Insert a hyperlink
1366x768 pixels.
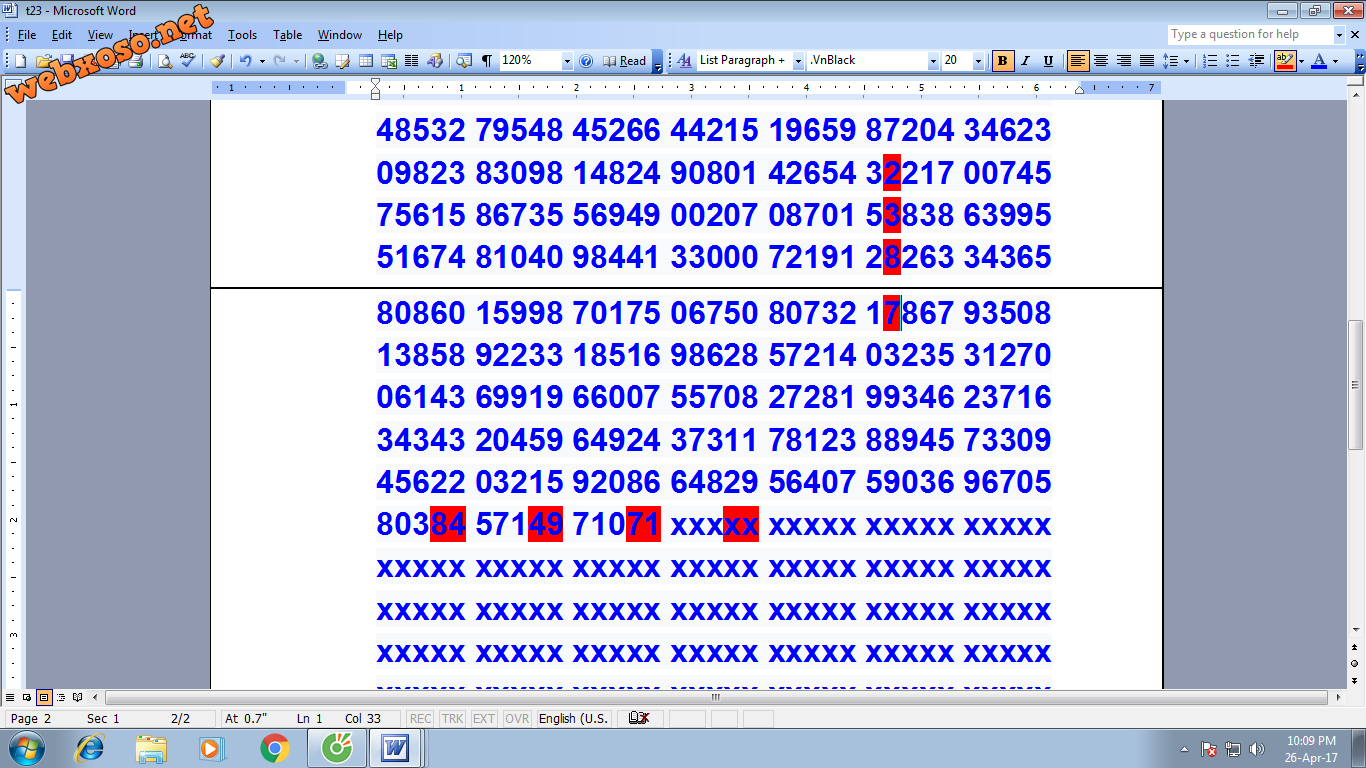point(319,61)
